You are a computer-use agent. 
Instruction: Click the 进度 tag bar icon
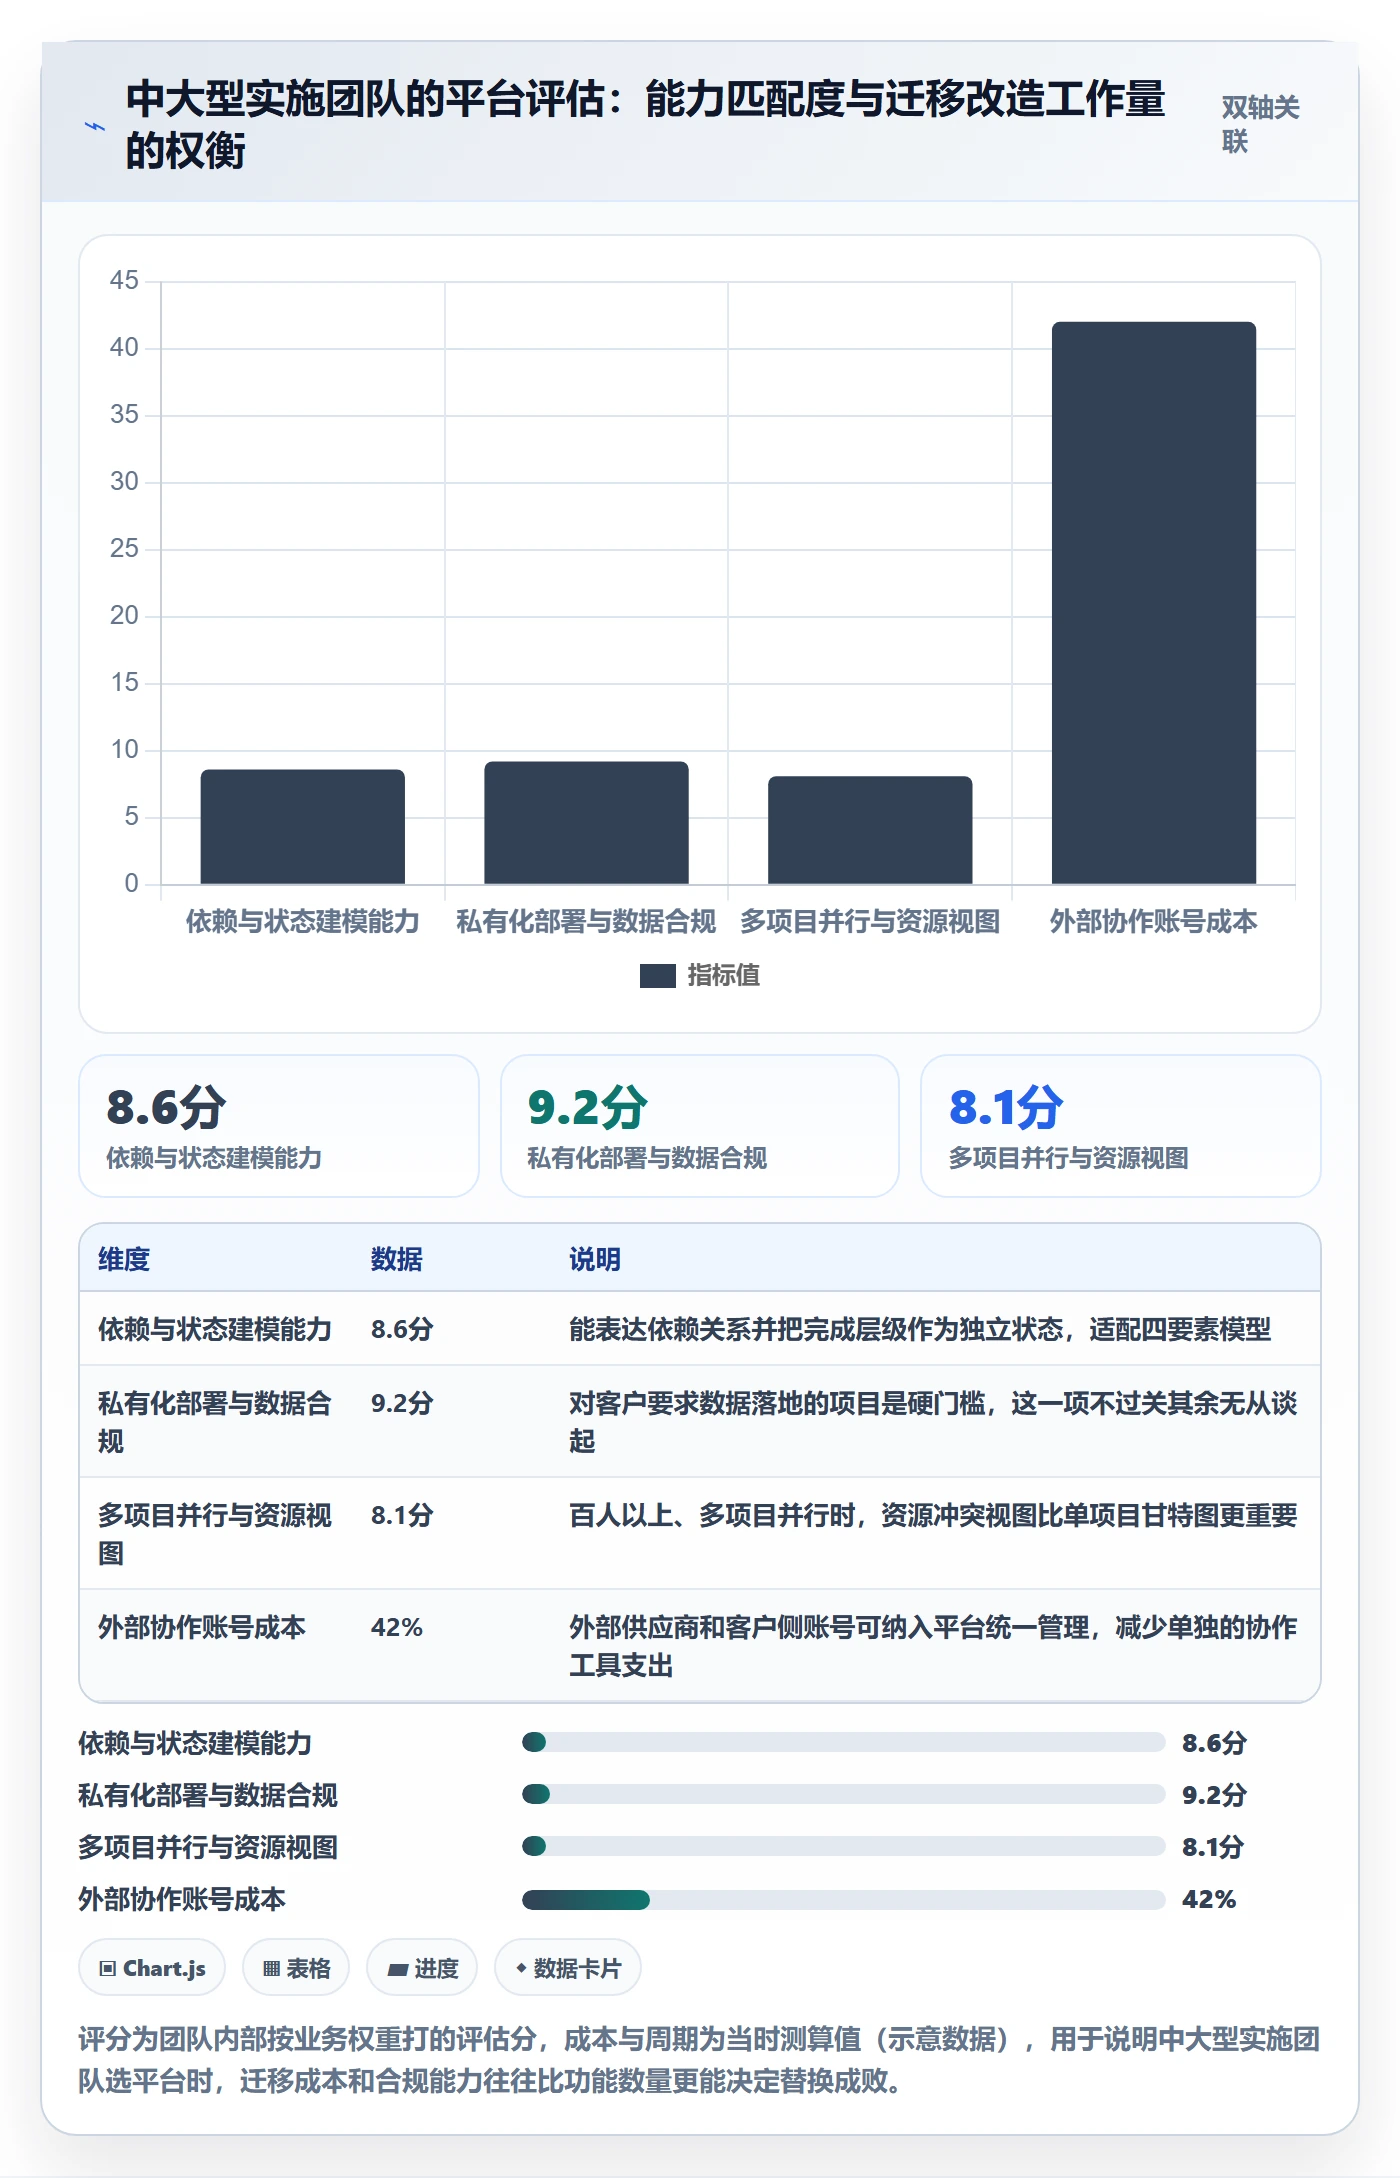[398, 1969]
